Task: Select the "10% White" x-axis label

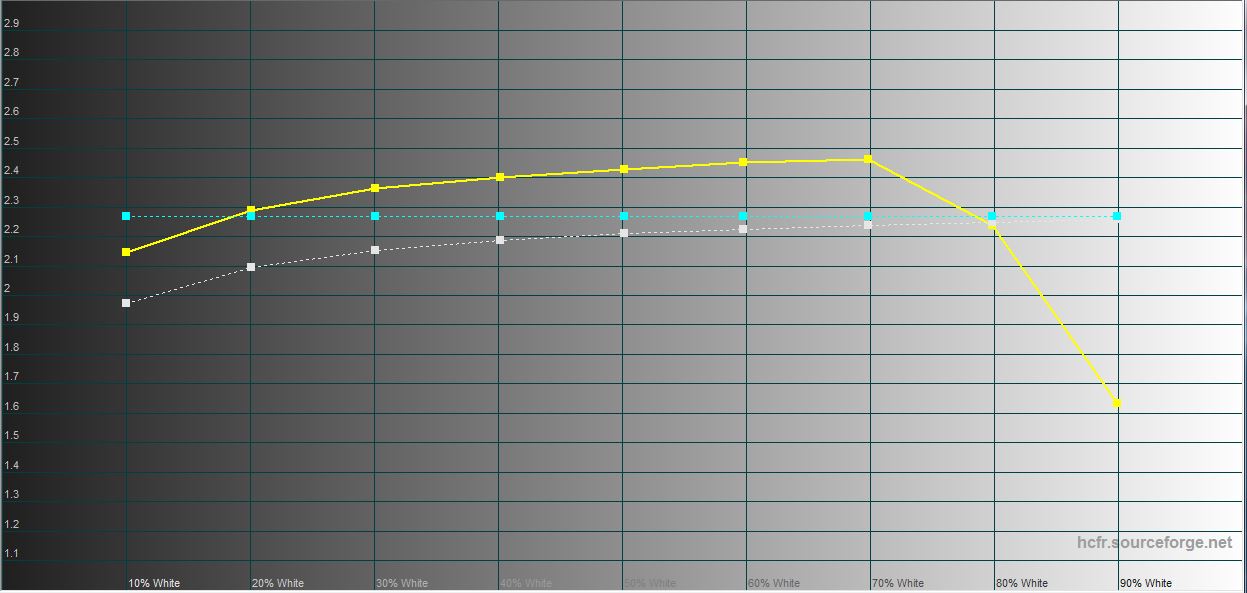Action: pos(154,583)
